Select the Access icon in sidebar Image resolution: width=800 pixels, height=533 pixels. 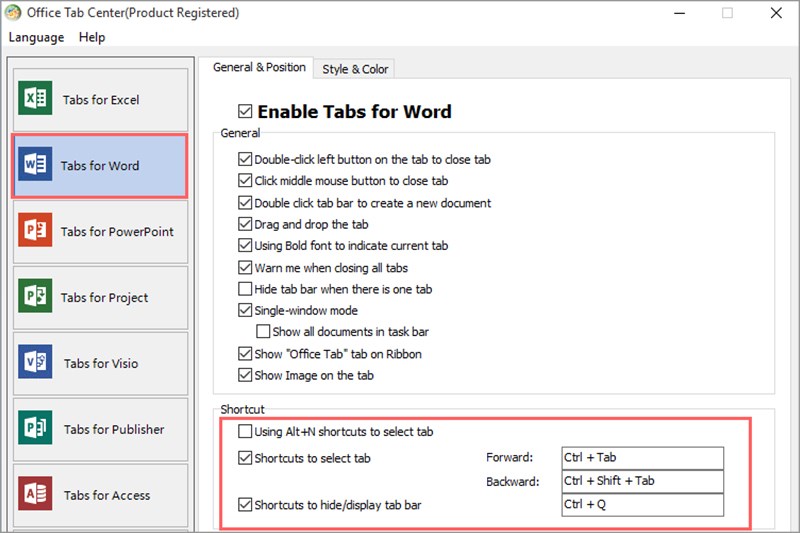[x=36, y=496]
